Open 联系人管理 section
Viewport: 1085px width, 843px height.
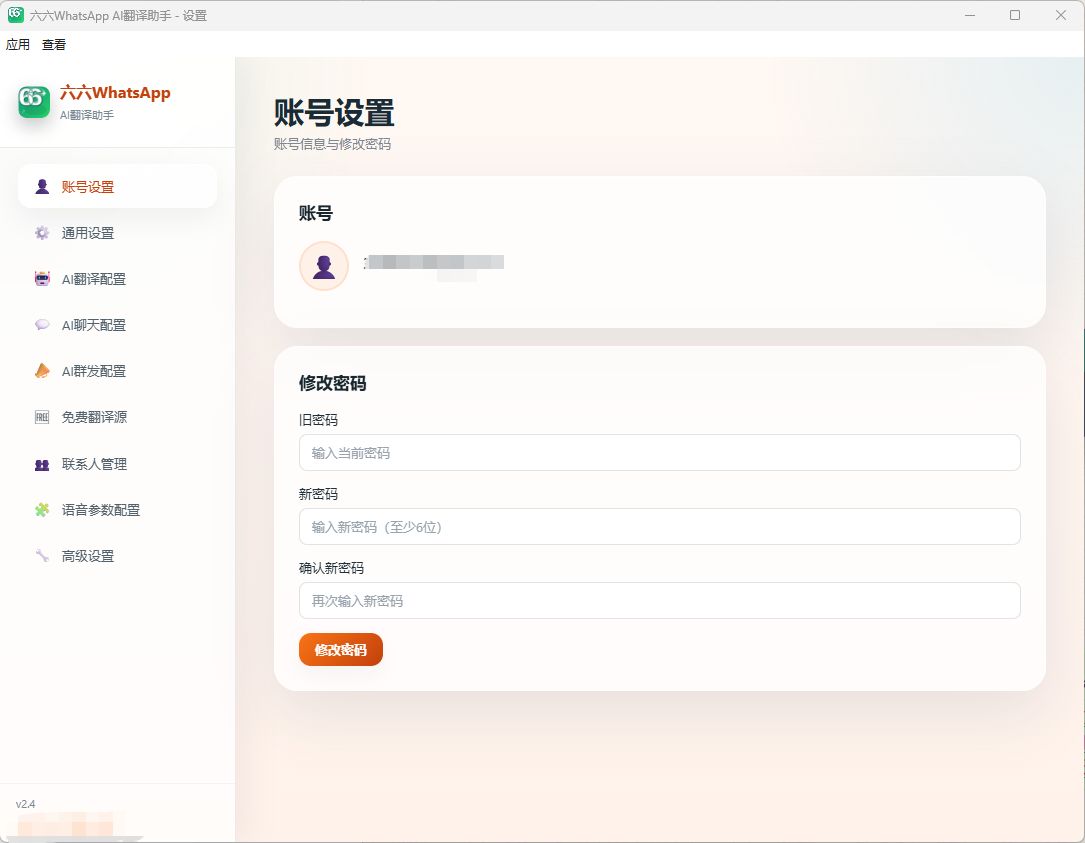tap(118, 464)
